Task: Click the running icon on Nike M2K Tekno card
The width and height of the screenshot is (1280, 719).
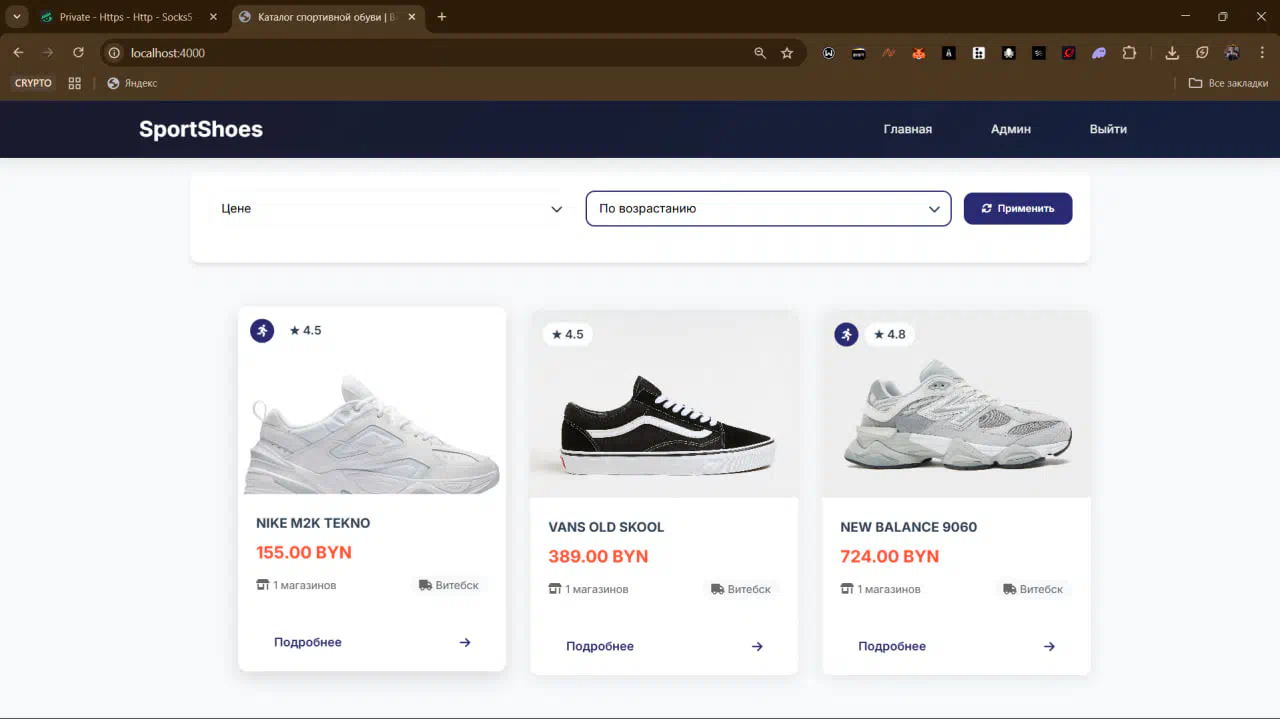Action: pos(262,331)
